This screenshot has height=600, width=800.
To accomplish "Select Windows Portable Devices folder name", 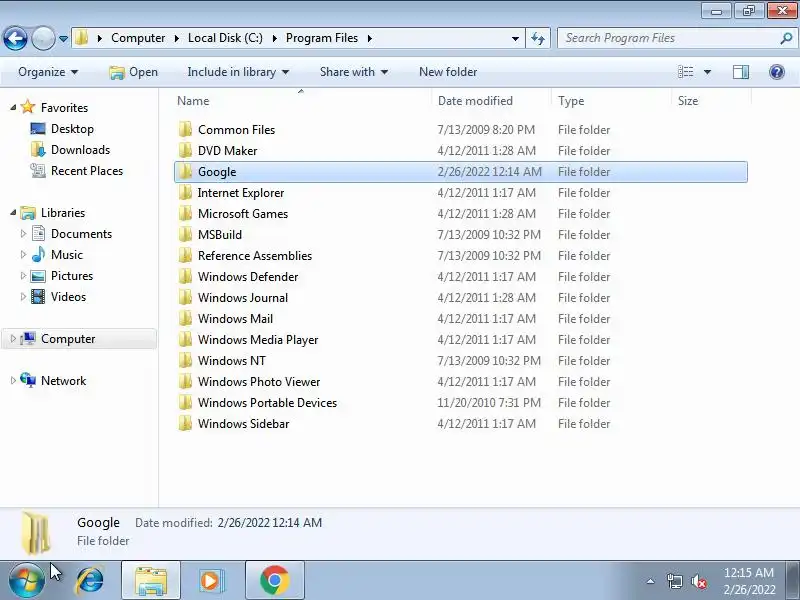I will 267,403.
